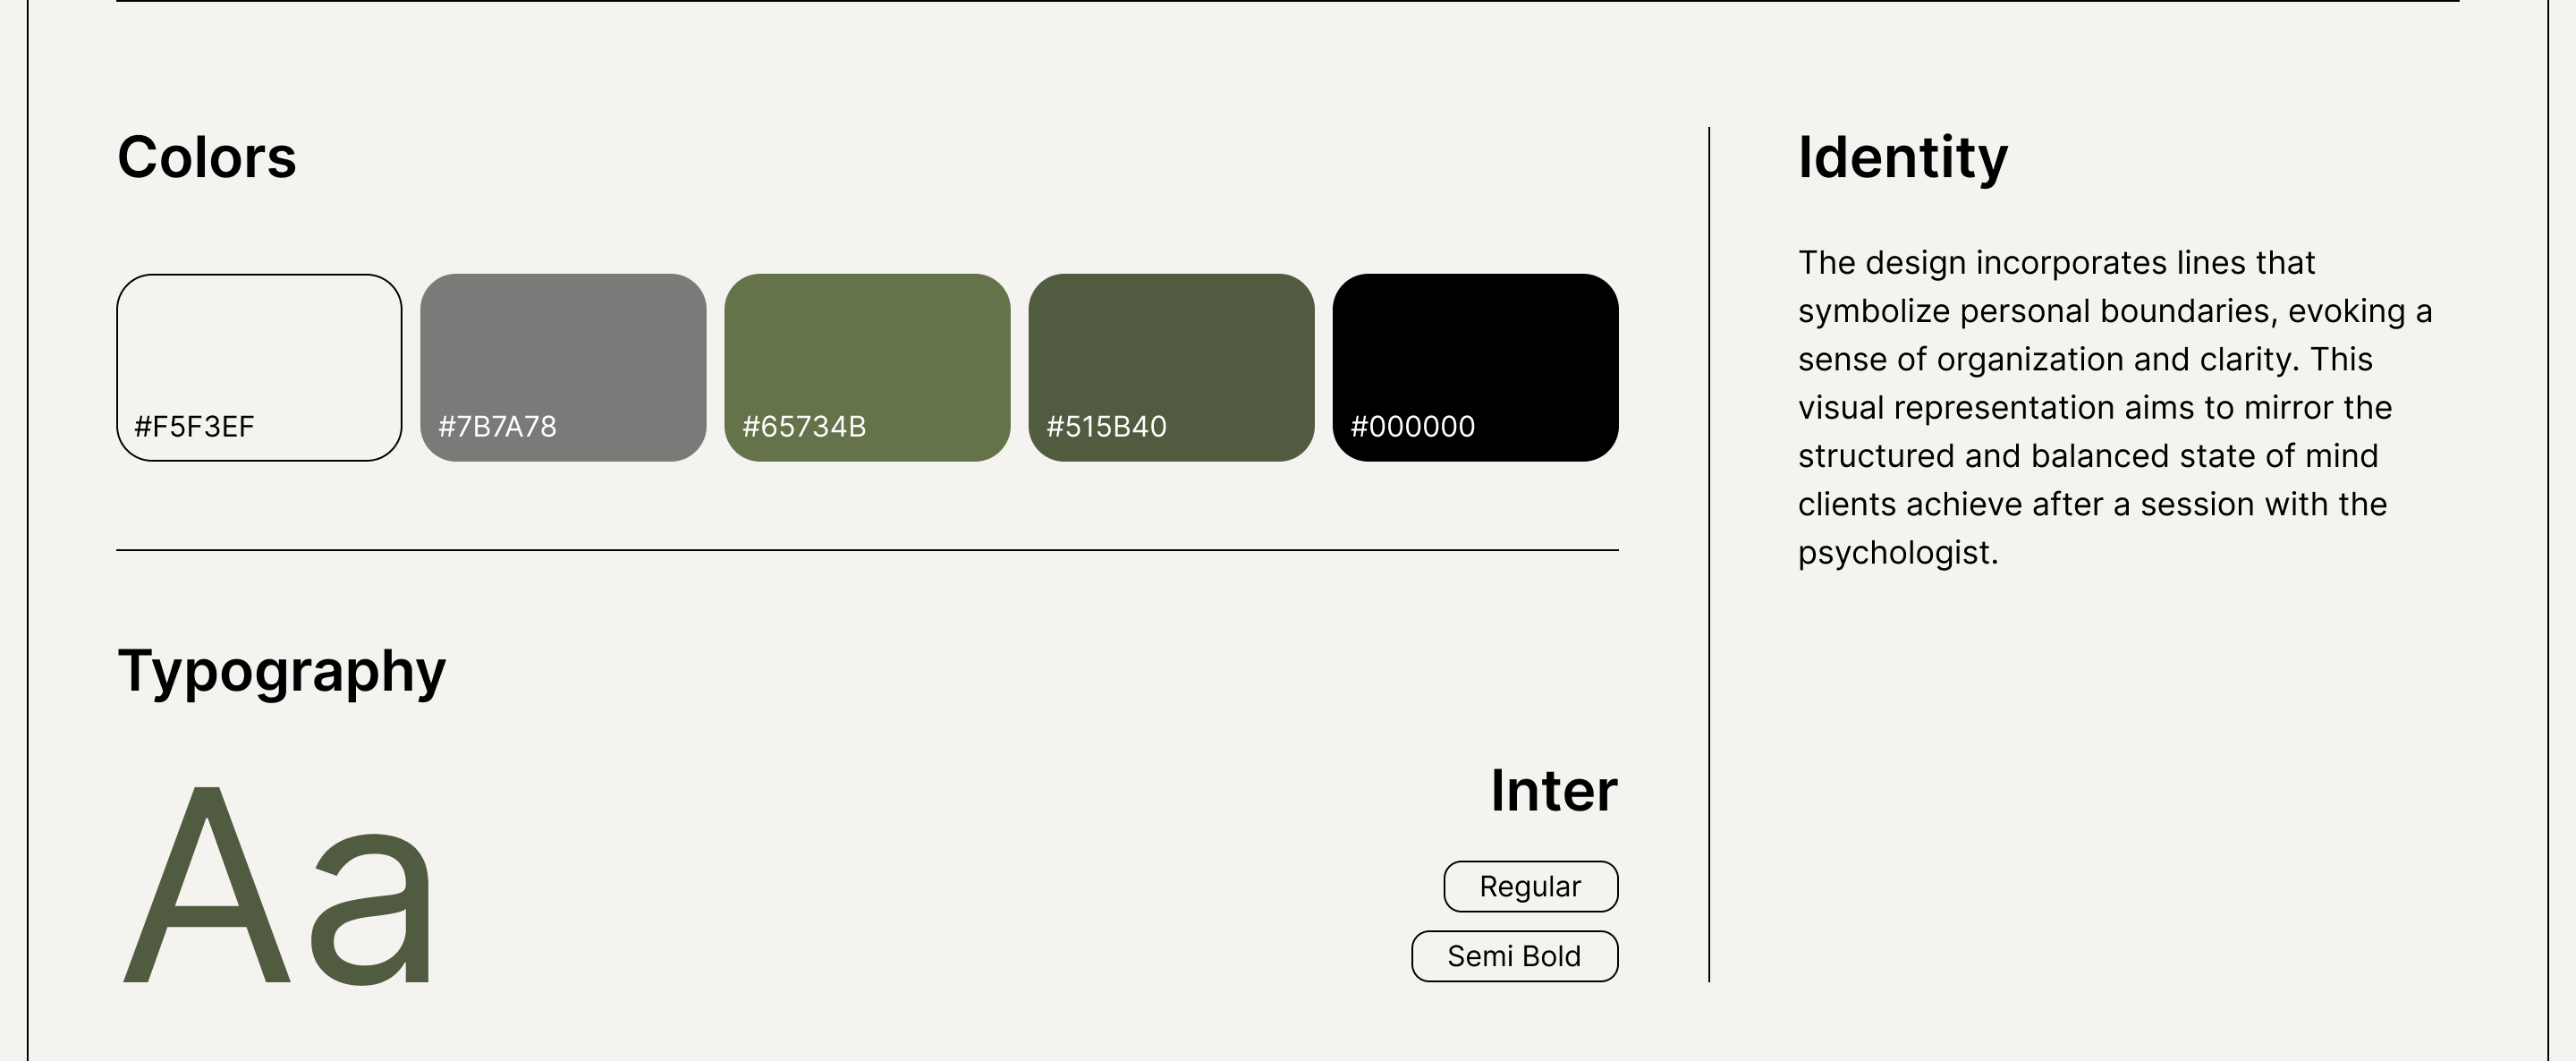The width and height of the screenshot is (2576, 1061).
Task: Click the horizontal divider below the swatches
Action: tap(867, 550)
